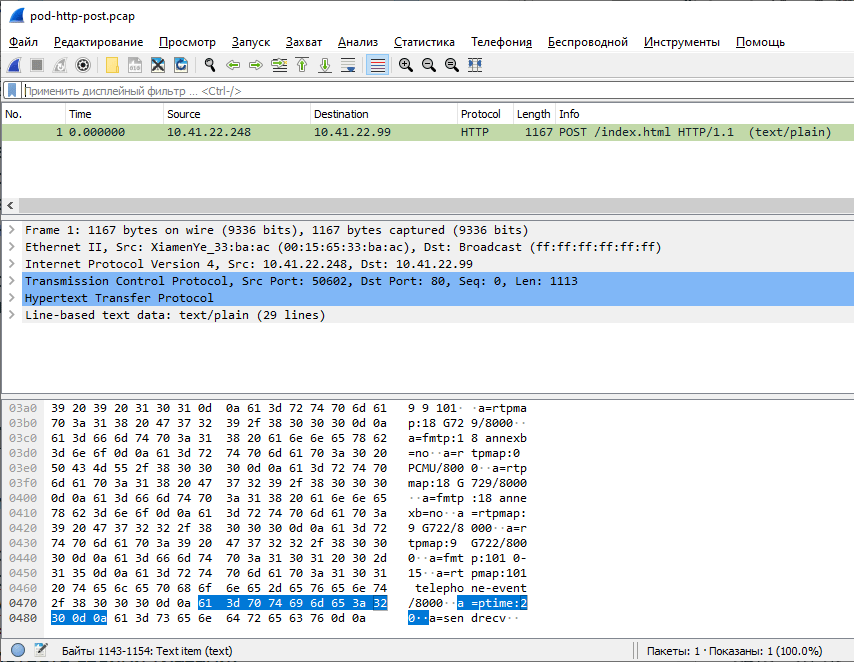Open a capture file with the folder icon

(112, 65)
